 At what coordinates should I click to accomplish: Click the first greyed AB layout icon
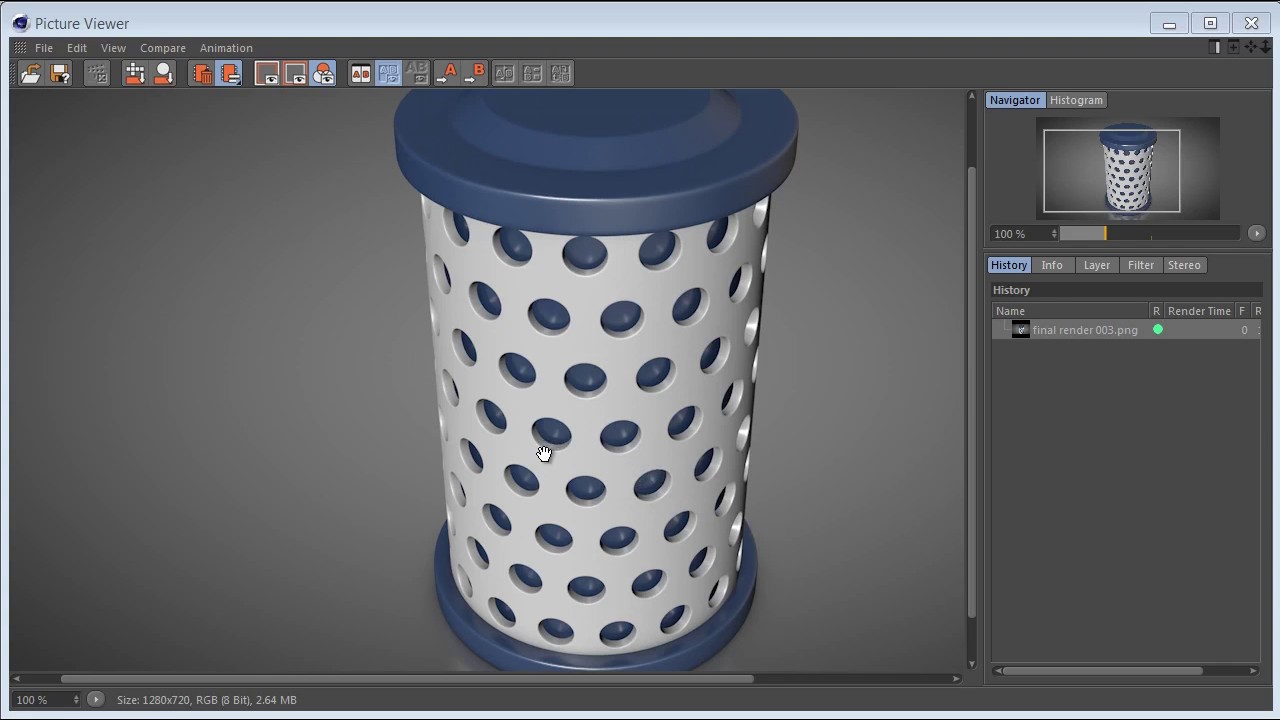pyautogui.click(x=505, y=73)
